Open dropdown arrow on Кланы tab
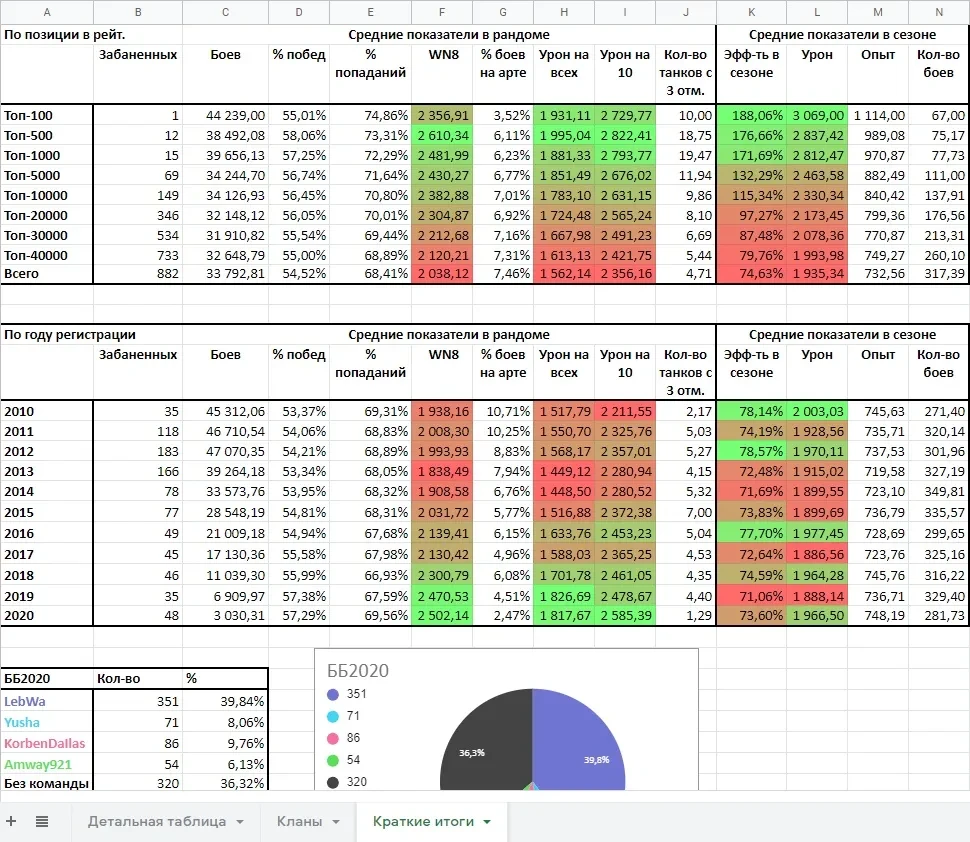 click(336, 822)
